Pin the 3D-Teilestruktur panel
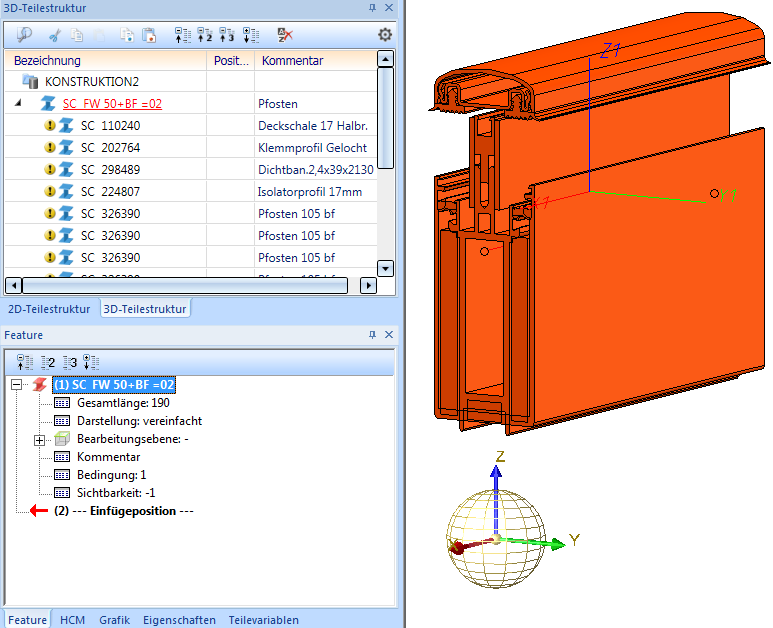 click(x=373, y=8)
